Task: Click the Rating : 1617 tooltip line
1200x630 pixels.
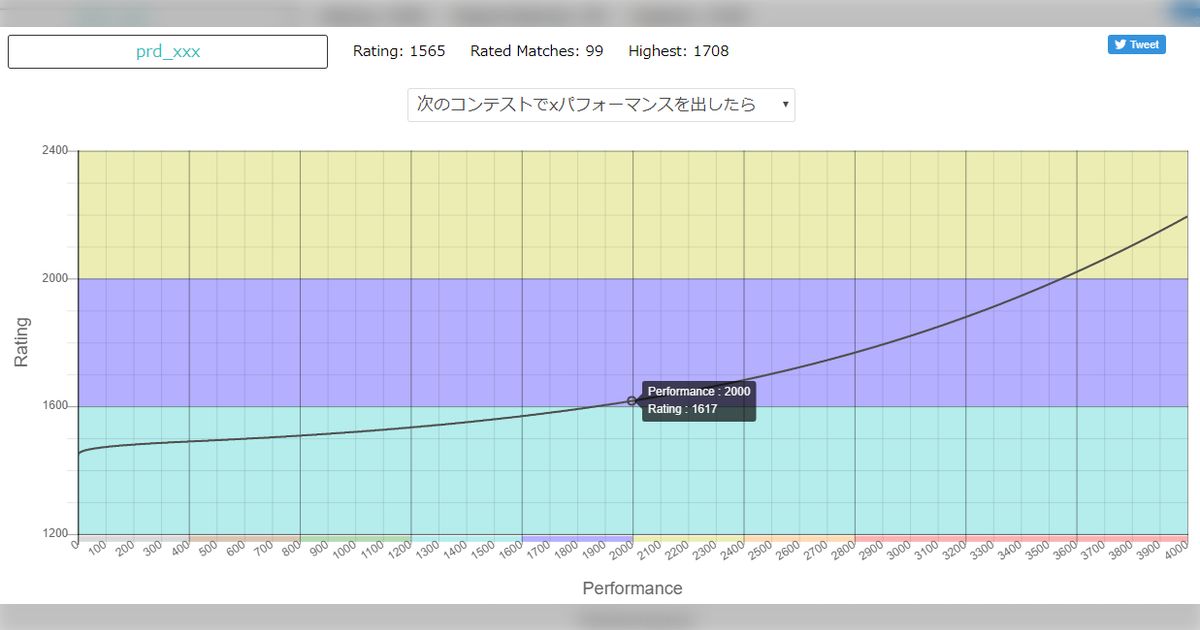Action: 683,409
